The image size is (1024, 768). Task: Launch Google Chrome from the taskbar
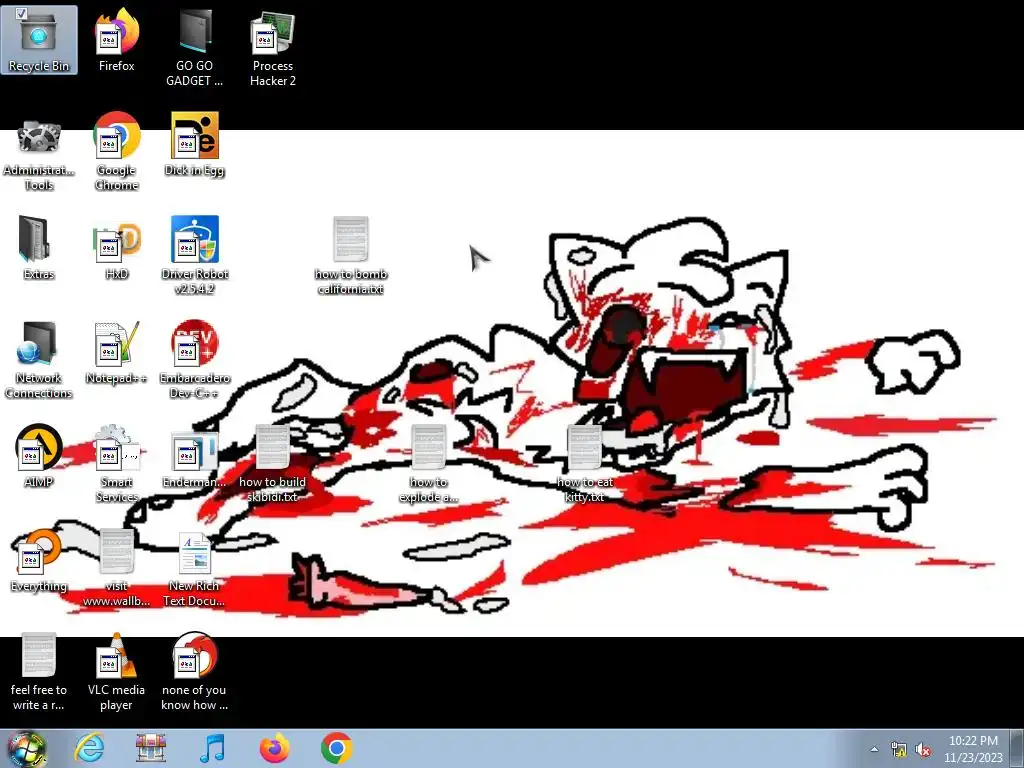click(336, 748)
